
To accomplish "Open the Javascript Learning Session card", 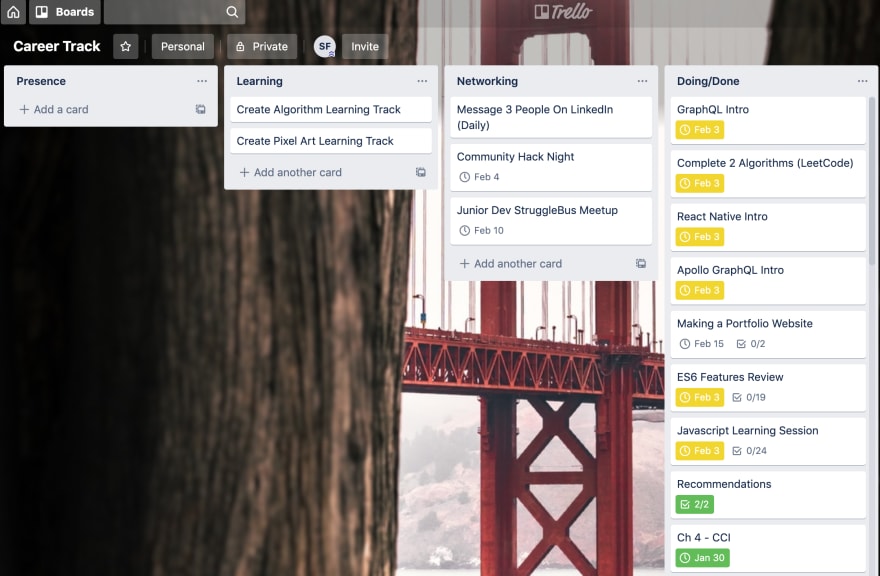I will pos(768,441).
